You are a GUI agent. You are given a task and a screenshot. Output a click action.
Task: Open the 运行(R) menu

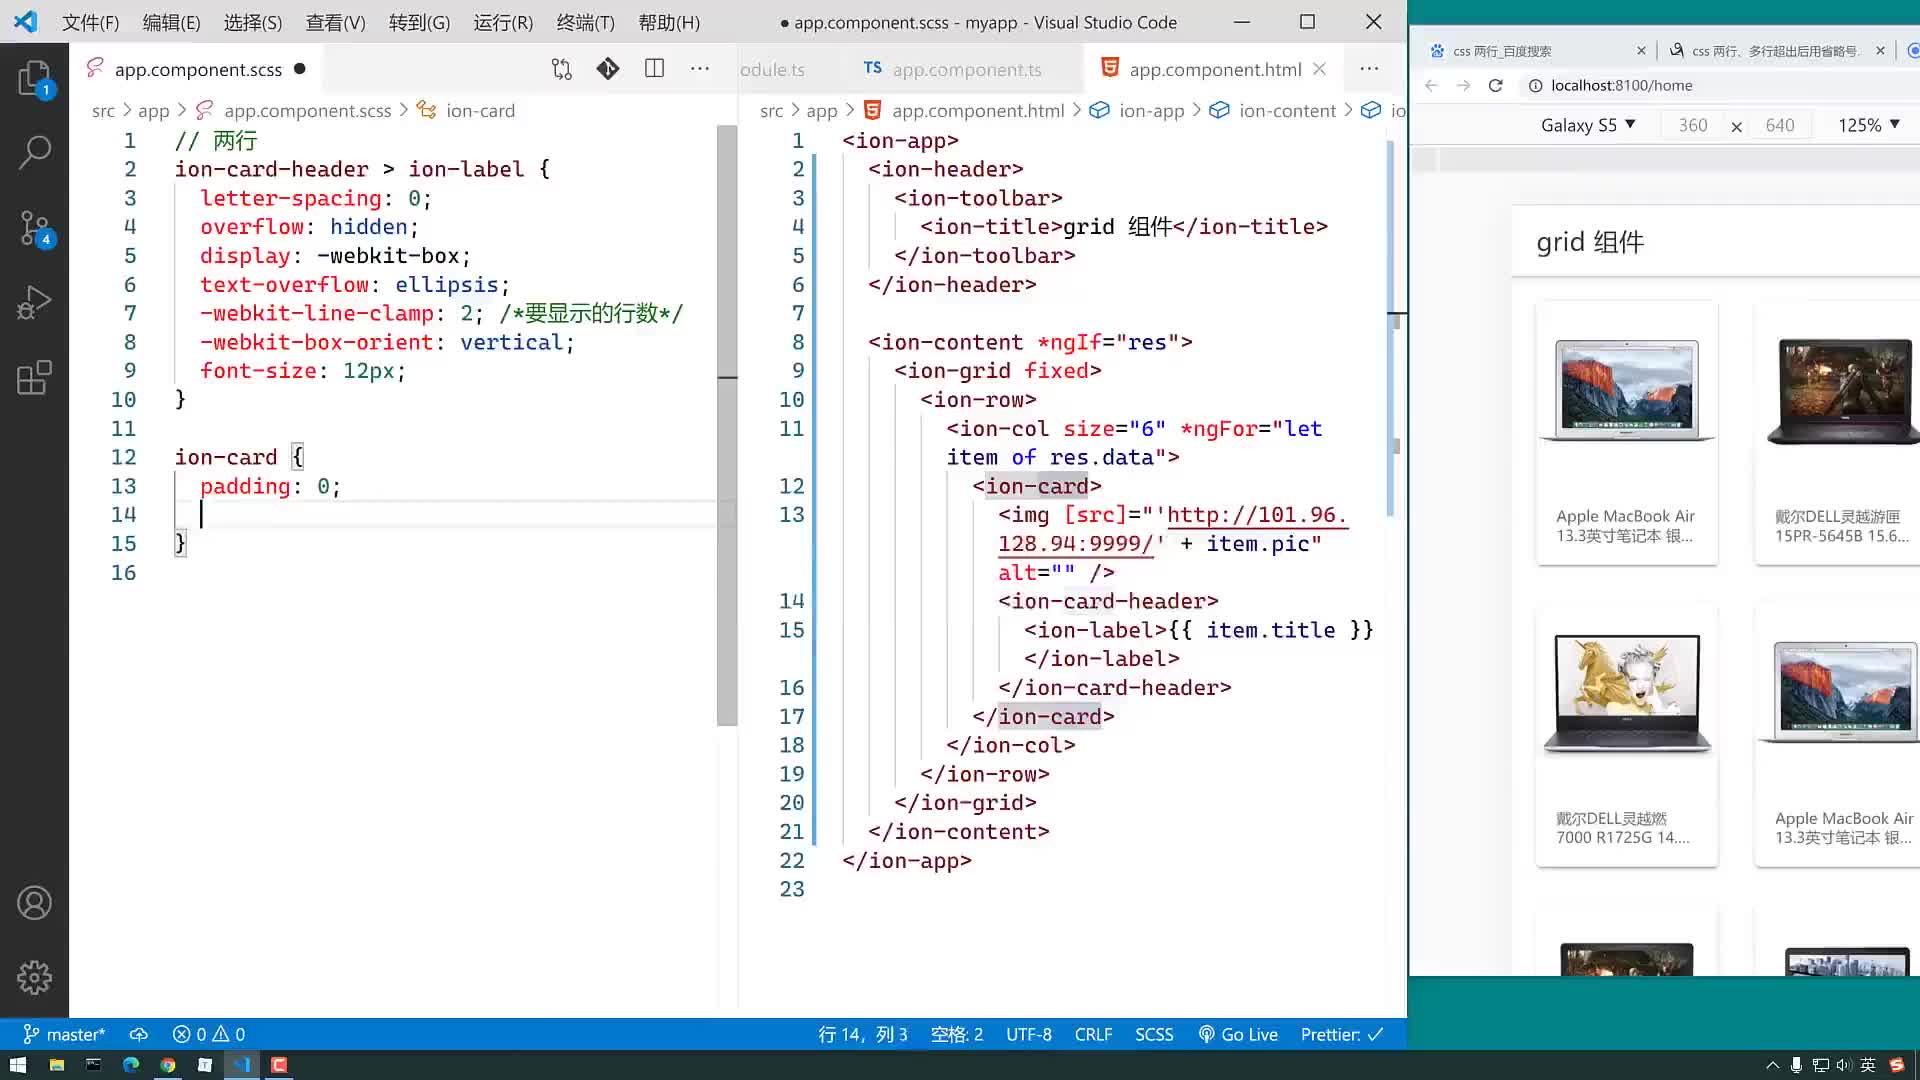[x=503, y=22]
